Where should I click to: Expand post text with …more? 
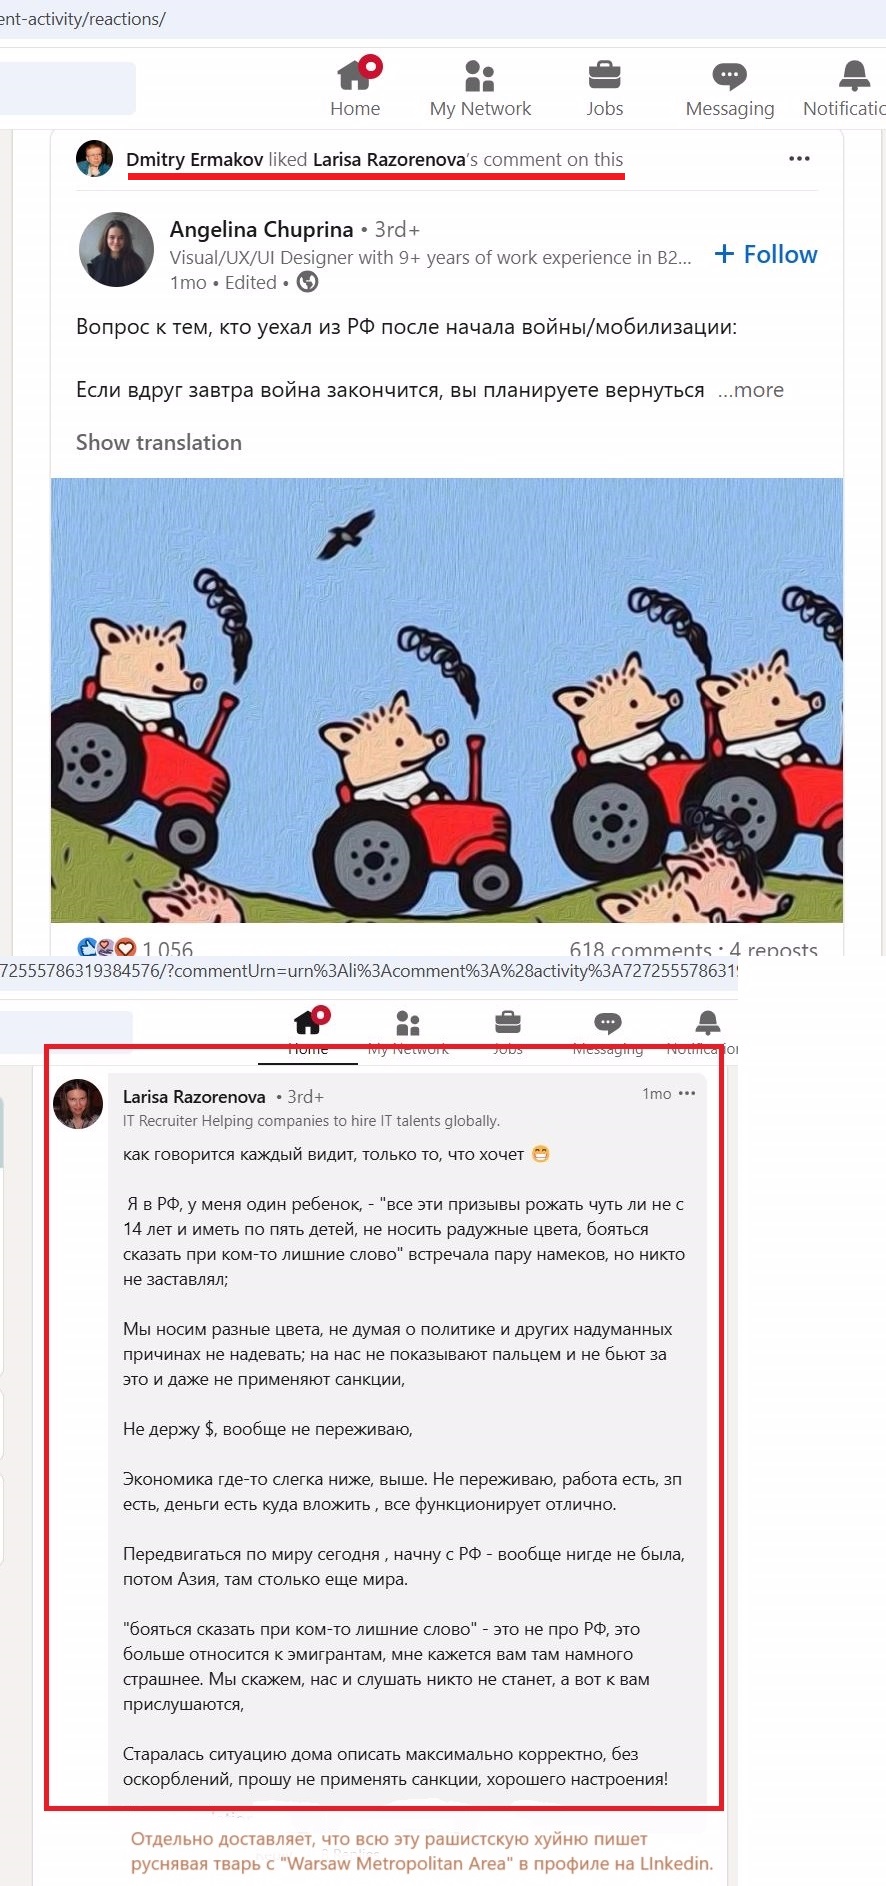click(x=751, y=390)
